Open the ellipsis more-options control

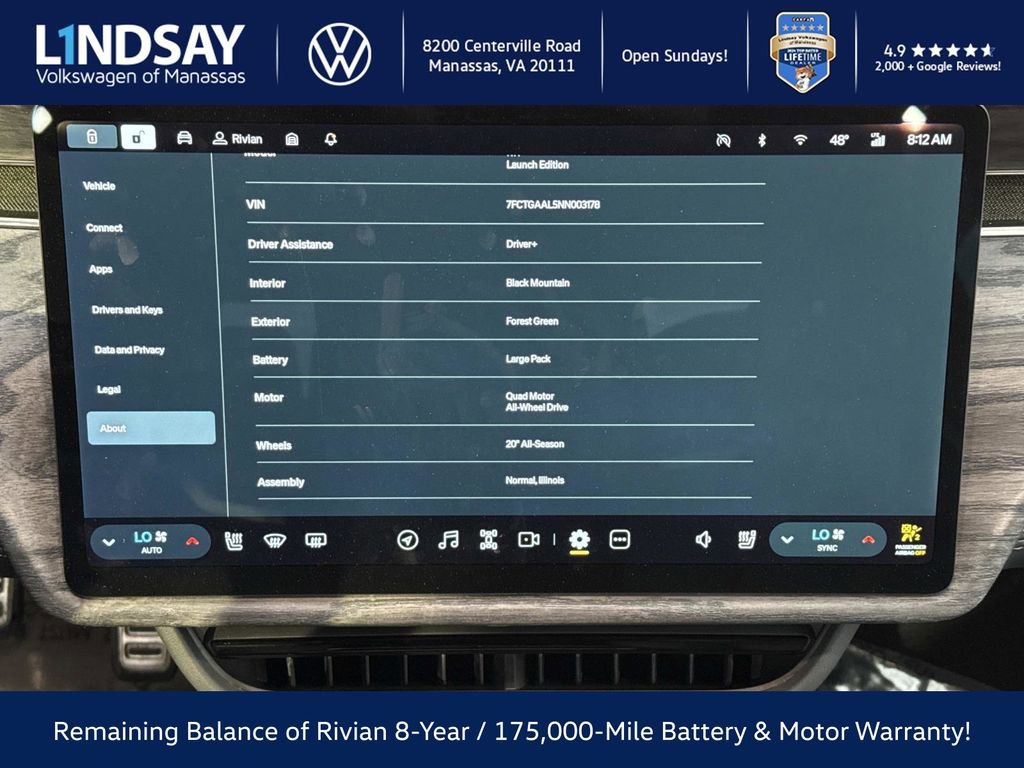coord(620,539)
